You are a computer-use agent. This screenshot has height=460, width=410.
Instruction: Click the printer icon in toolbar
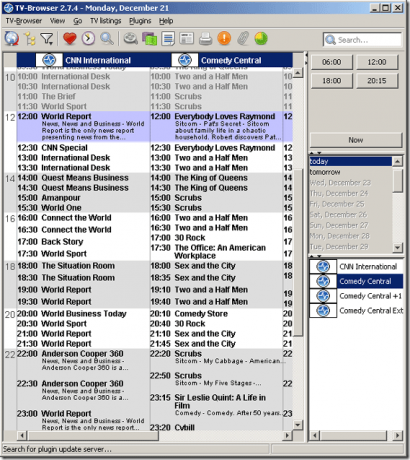coord(205,39)
